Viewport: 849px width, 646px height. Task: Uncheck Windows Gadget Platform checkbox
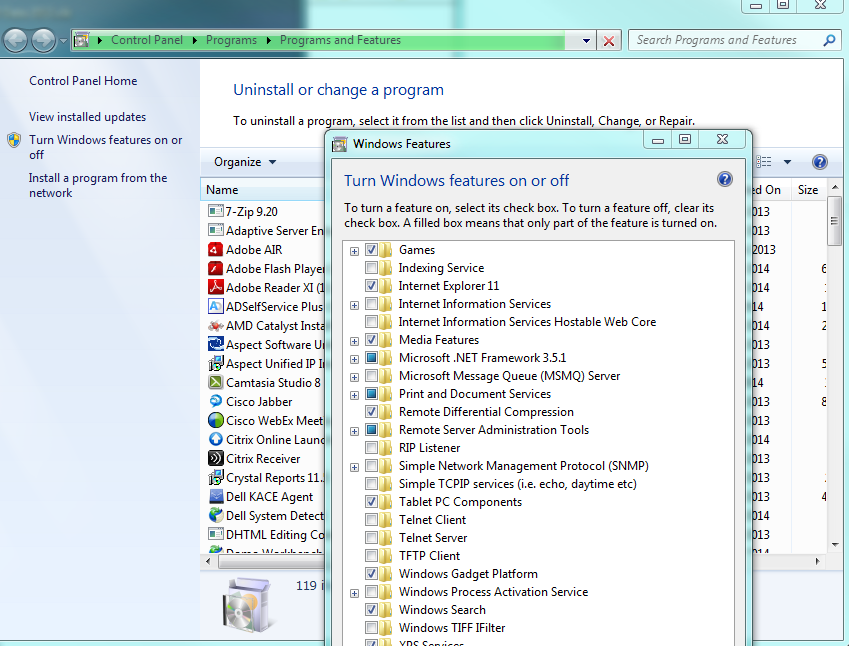pyautogui.click(x=371, y=573)
